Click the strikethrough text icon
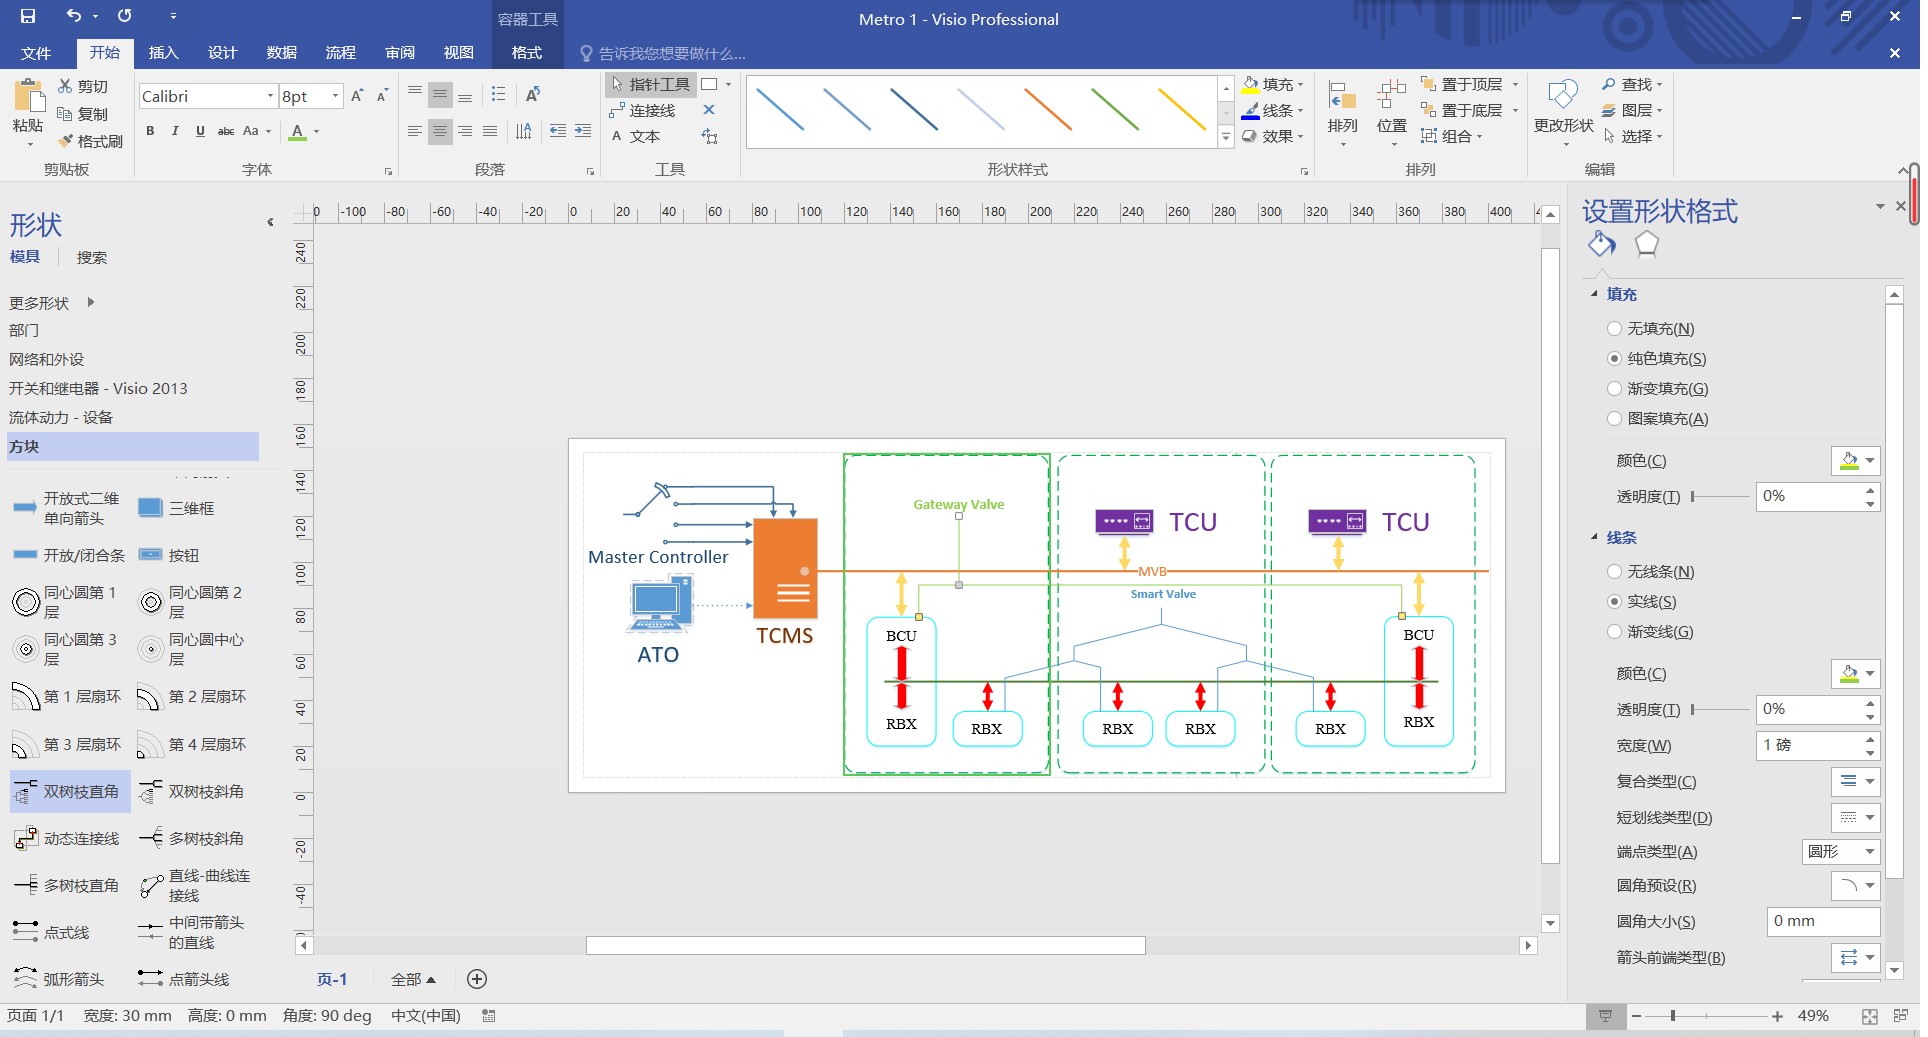The width and height of the screenshot is (1928, 1037). 226,131
